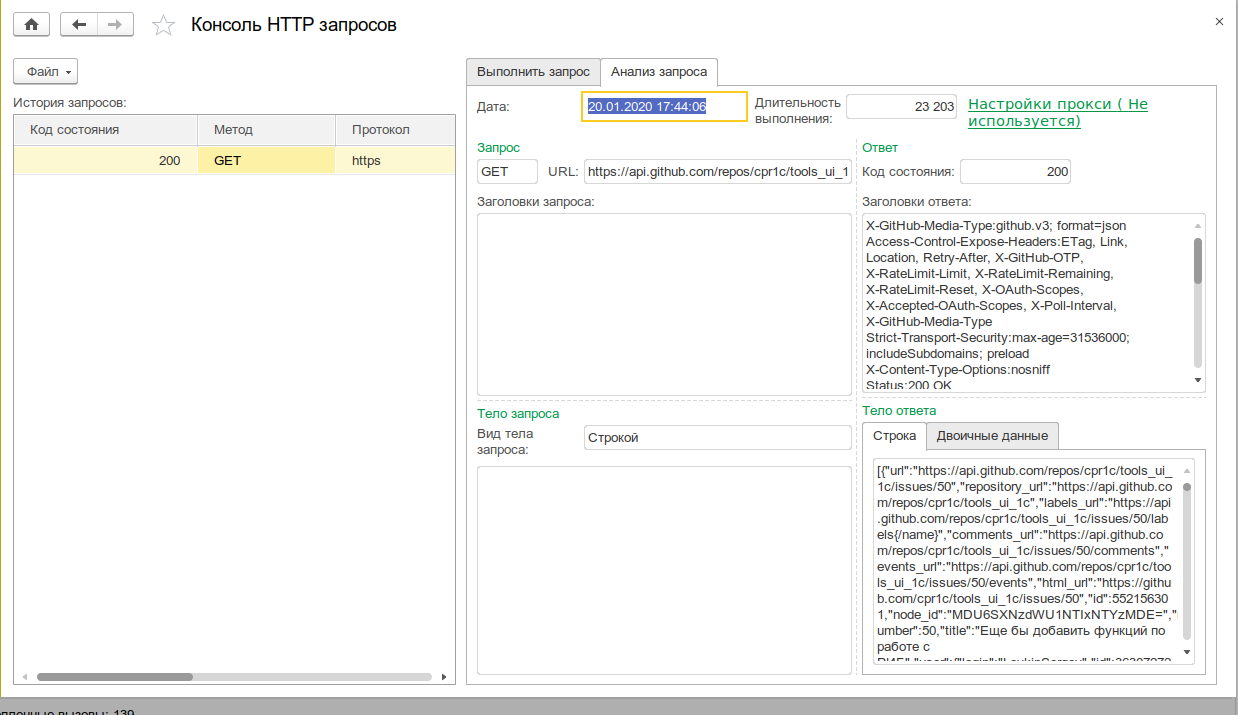Click the Home icon button
The height and width of the screenshot is (715, 1238).
point(31,24)
